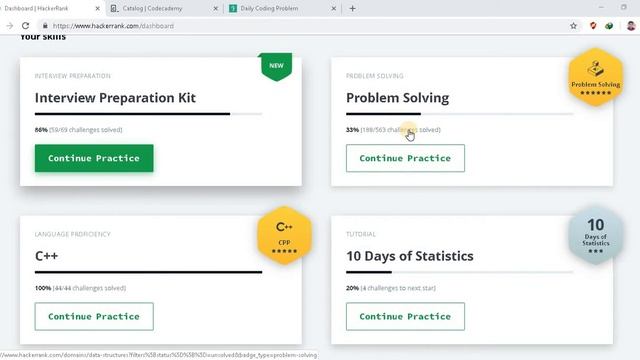Continue Practice for C++

94,316
